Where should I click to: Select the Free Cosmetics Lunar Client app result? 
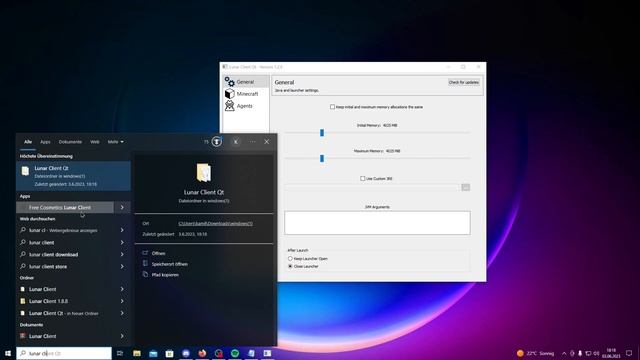(64, 207)
